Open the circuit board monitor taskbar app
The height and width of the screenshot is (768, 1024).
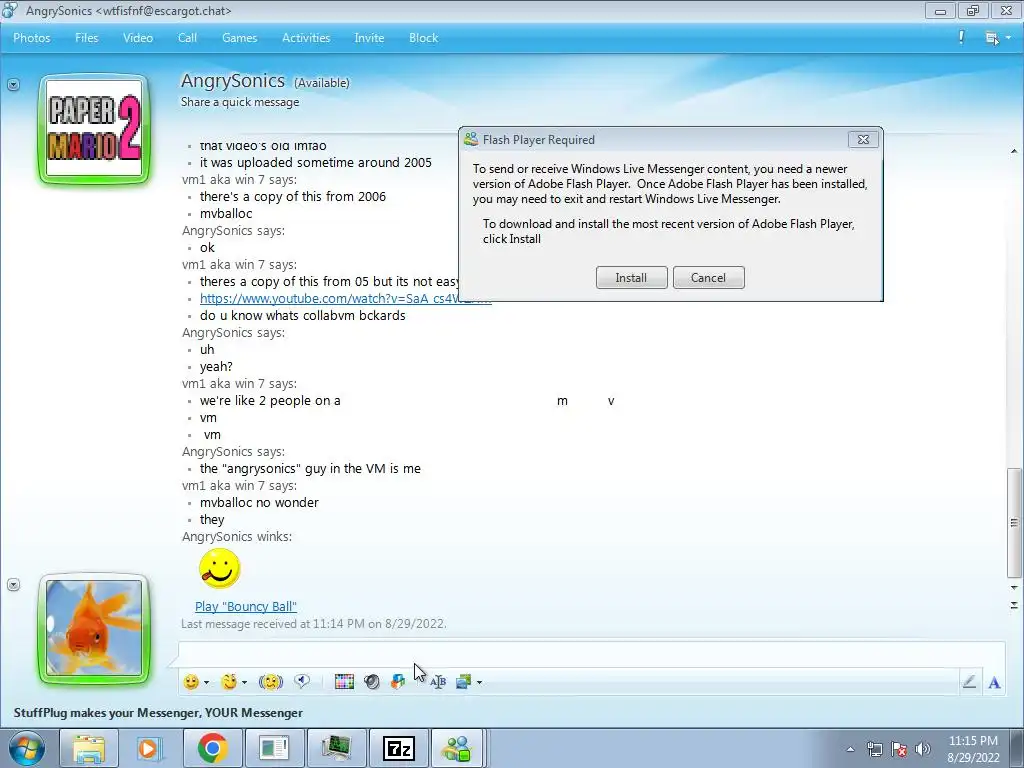336,748
